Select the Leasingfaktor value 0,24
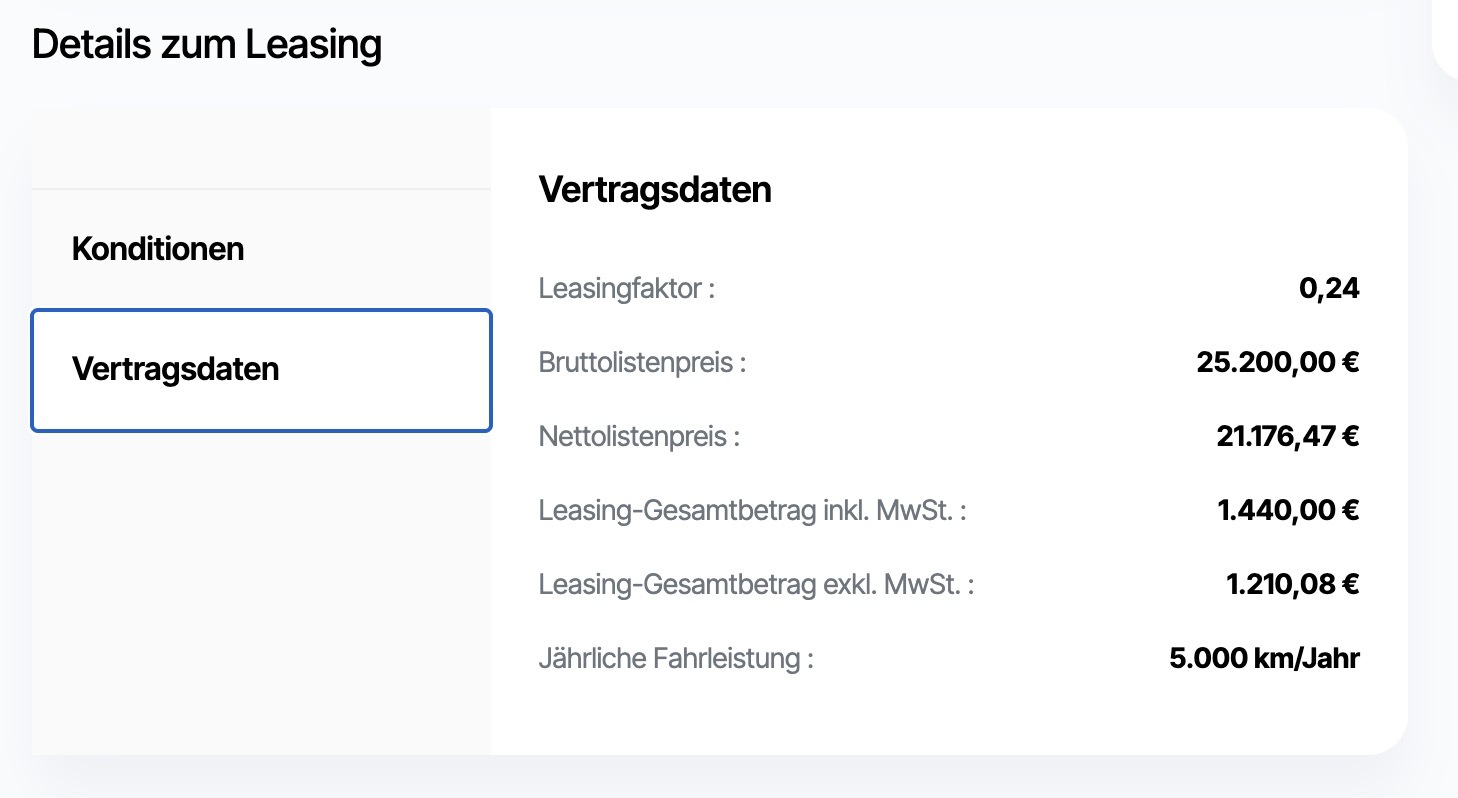The image size is (1458, 798). (1329, 289)
